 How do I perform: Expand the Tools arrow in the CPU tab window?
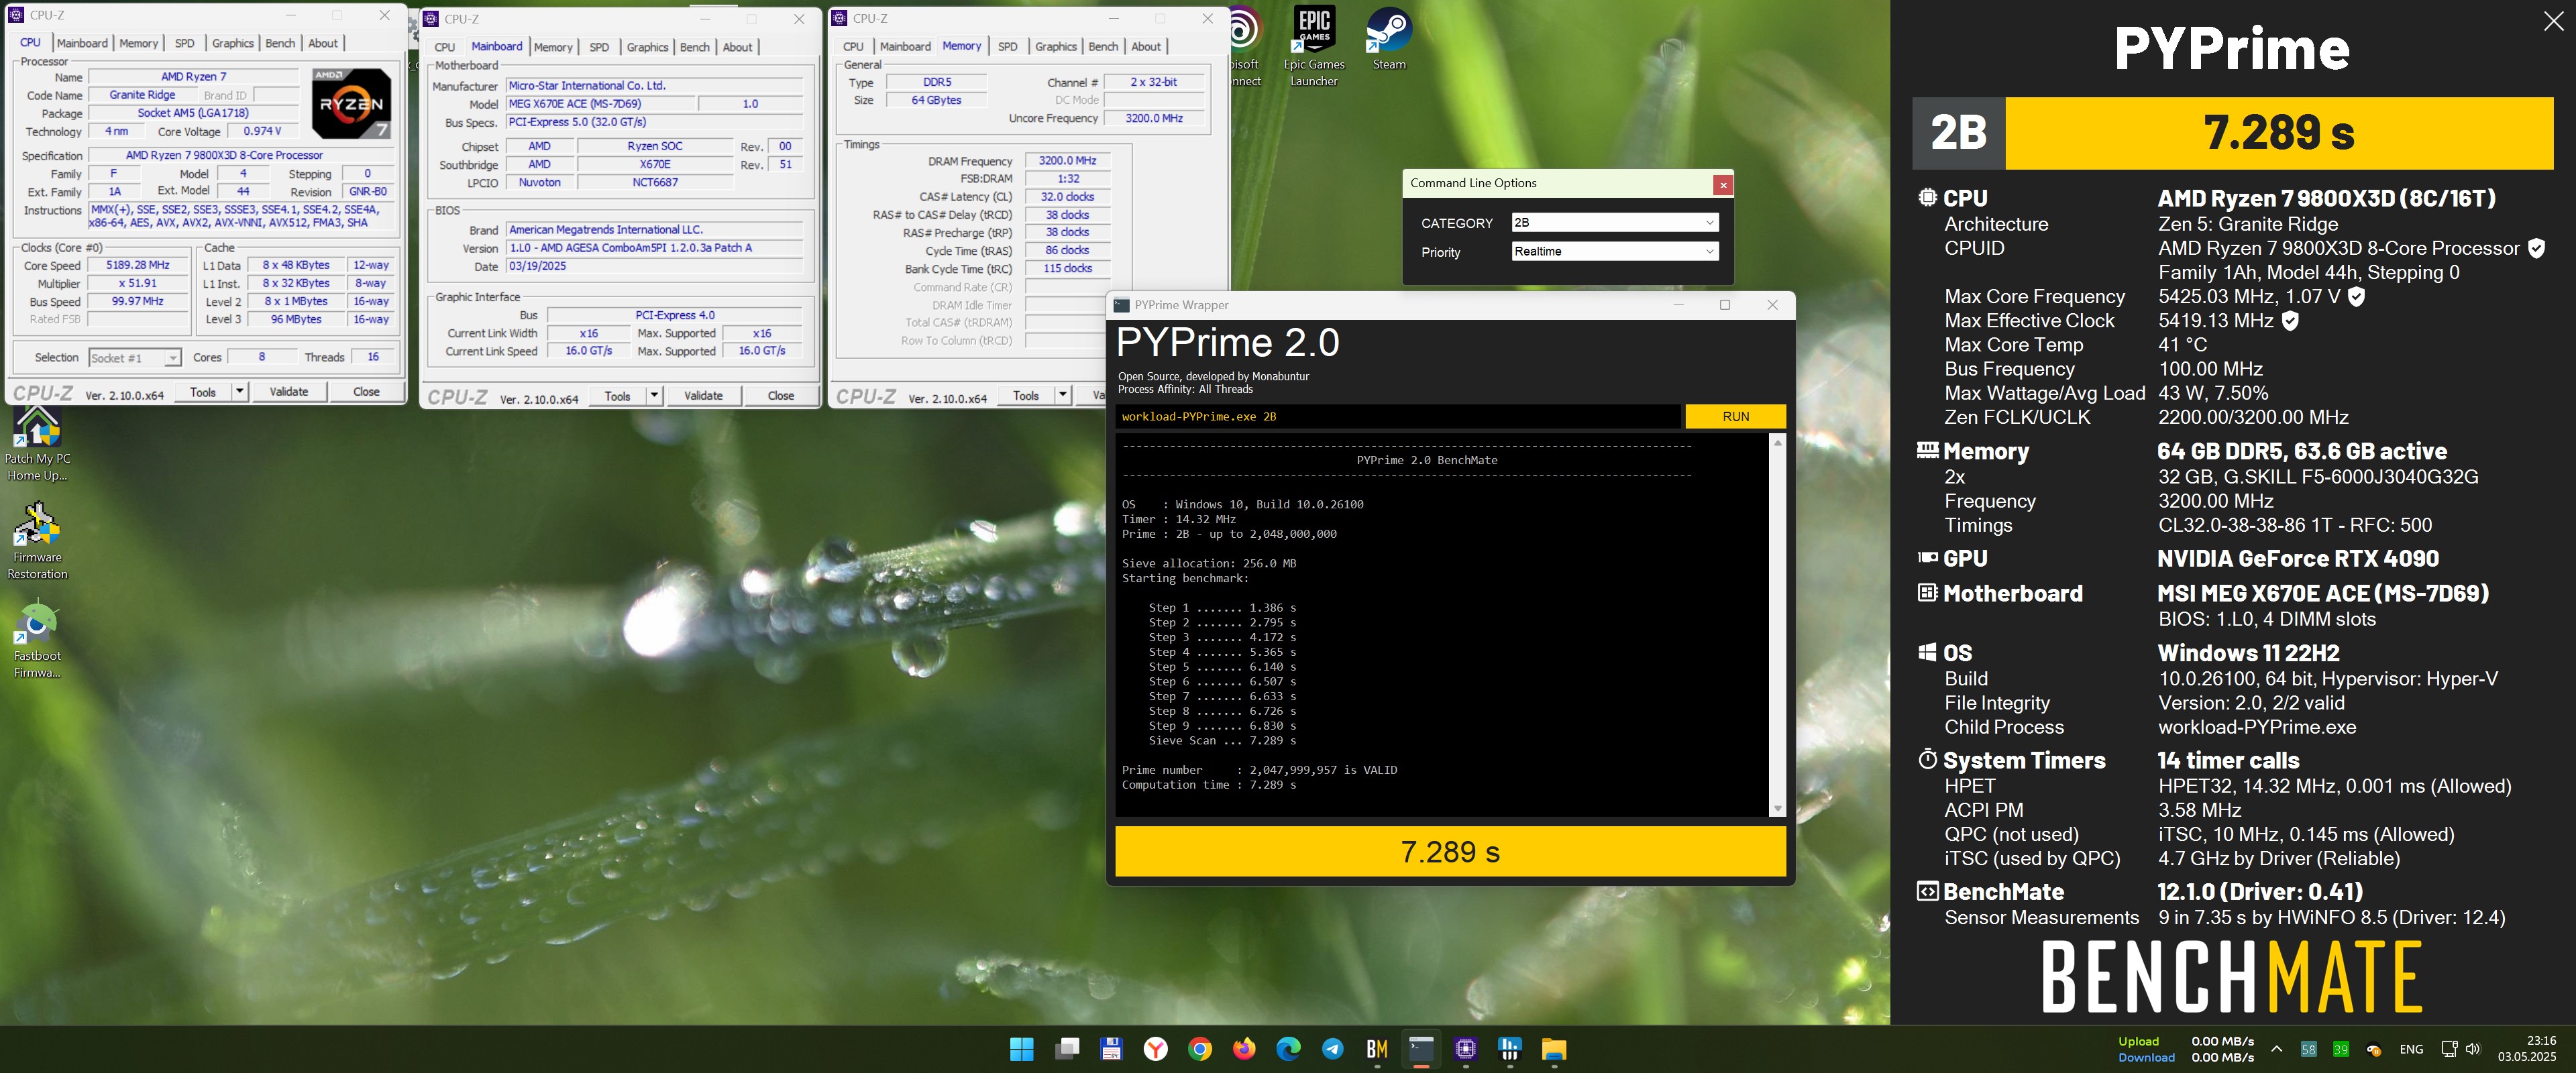point(240,391)
